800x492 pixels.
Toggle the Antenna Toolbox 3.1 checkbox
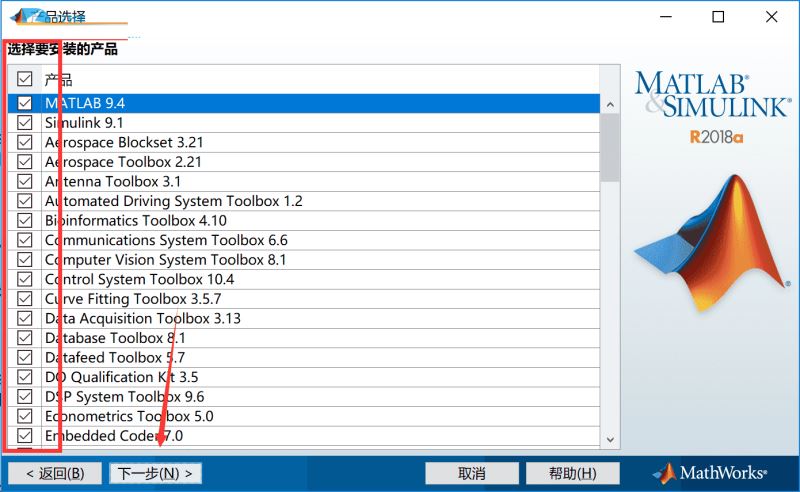[24, 181]
